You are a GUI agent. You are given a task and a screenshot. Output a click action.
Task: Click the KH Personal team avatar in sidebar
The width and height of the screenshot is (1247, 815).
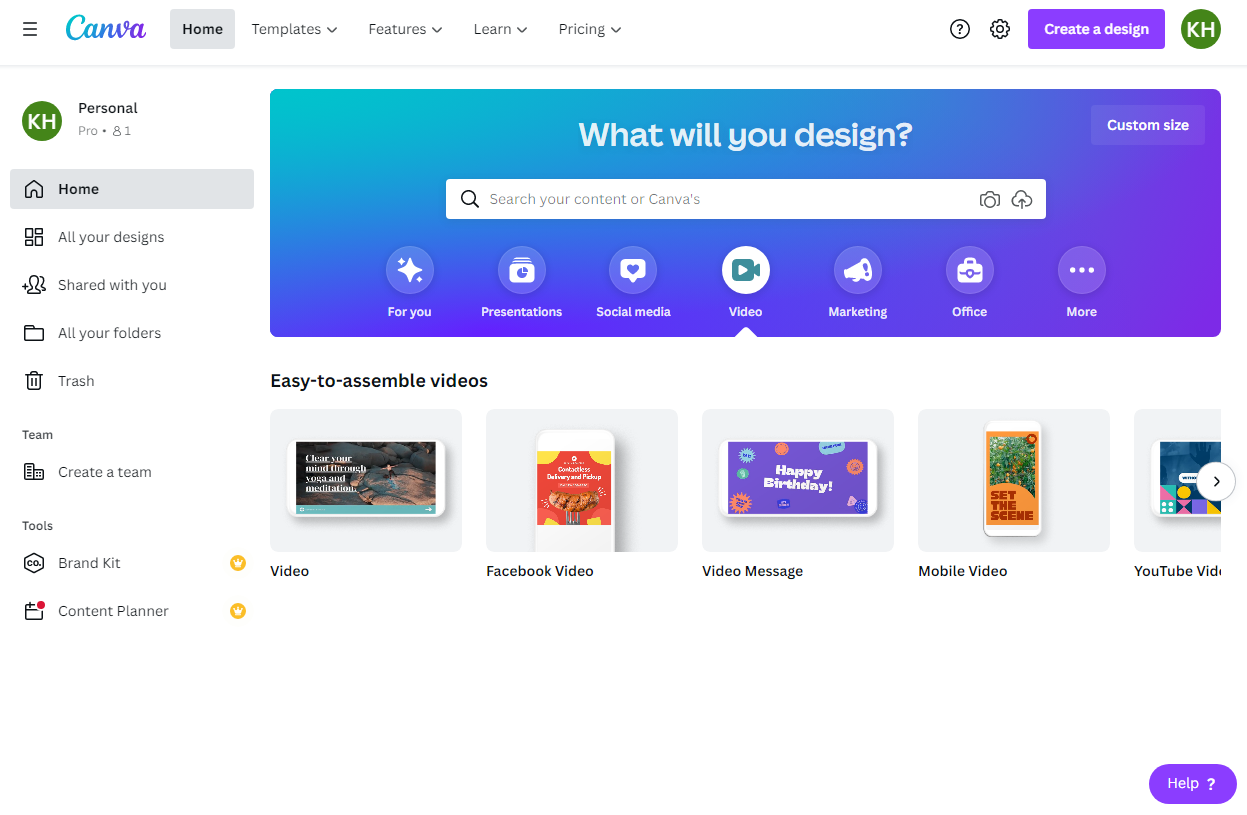point(42,121)
